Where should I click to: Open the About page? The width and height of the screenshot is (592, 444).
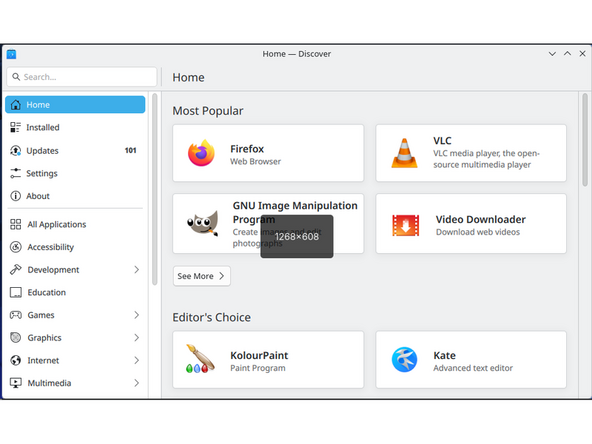(75, 196)
